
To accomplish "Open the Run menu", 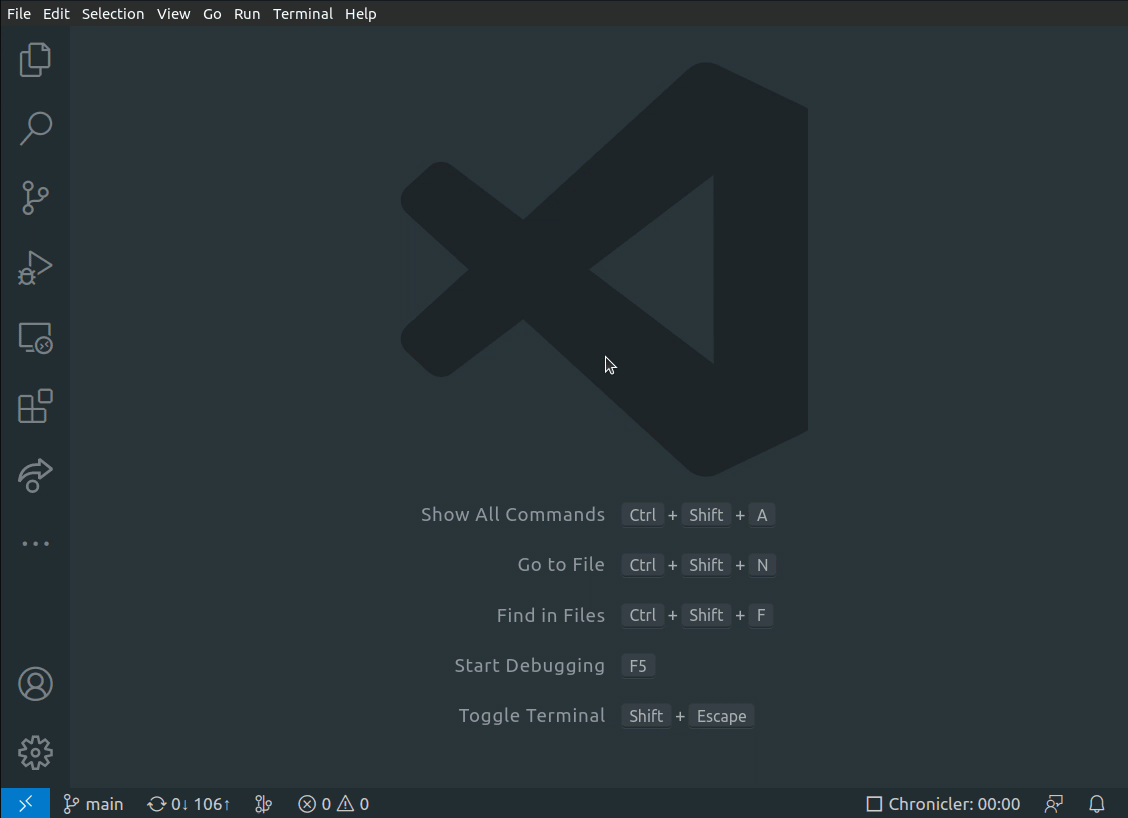I will click(247, 14).
